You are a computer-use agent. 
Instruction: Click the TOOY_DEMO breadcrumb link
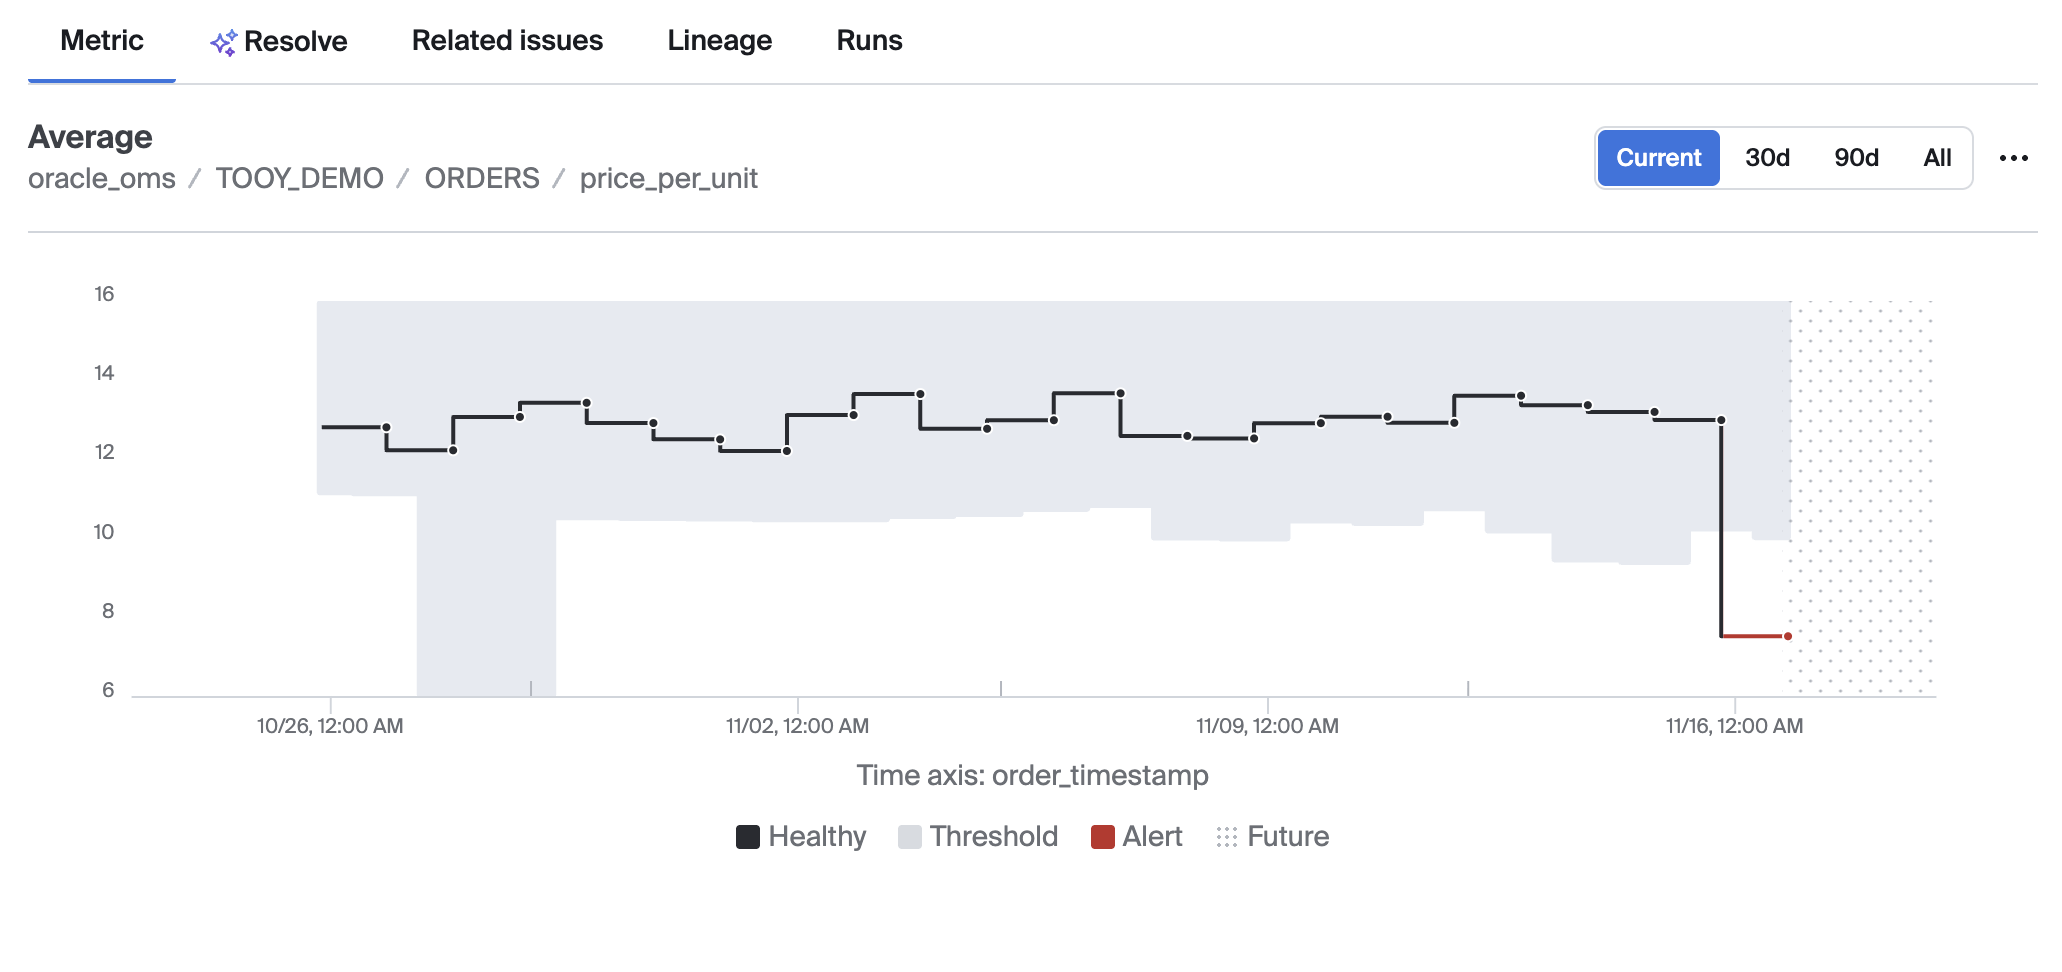[299, 179]
